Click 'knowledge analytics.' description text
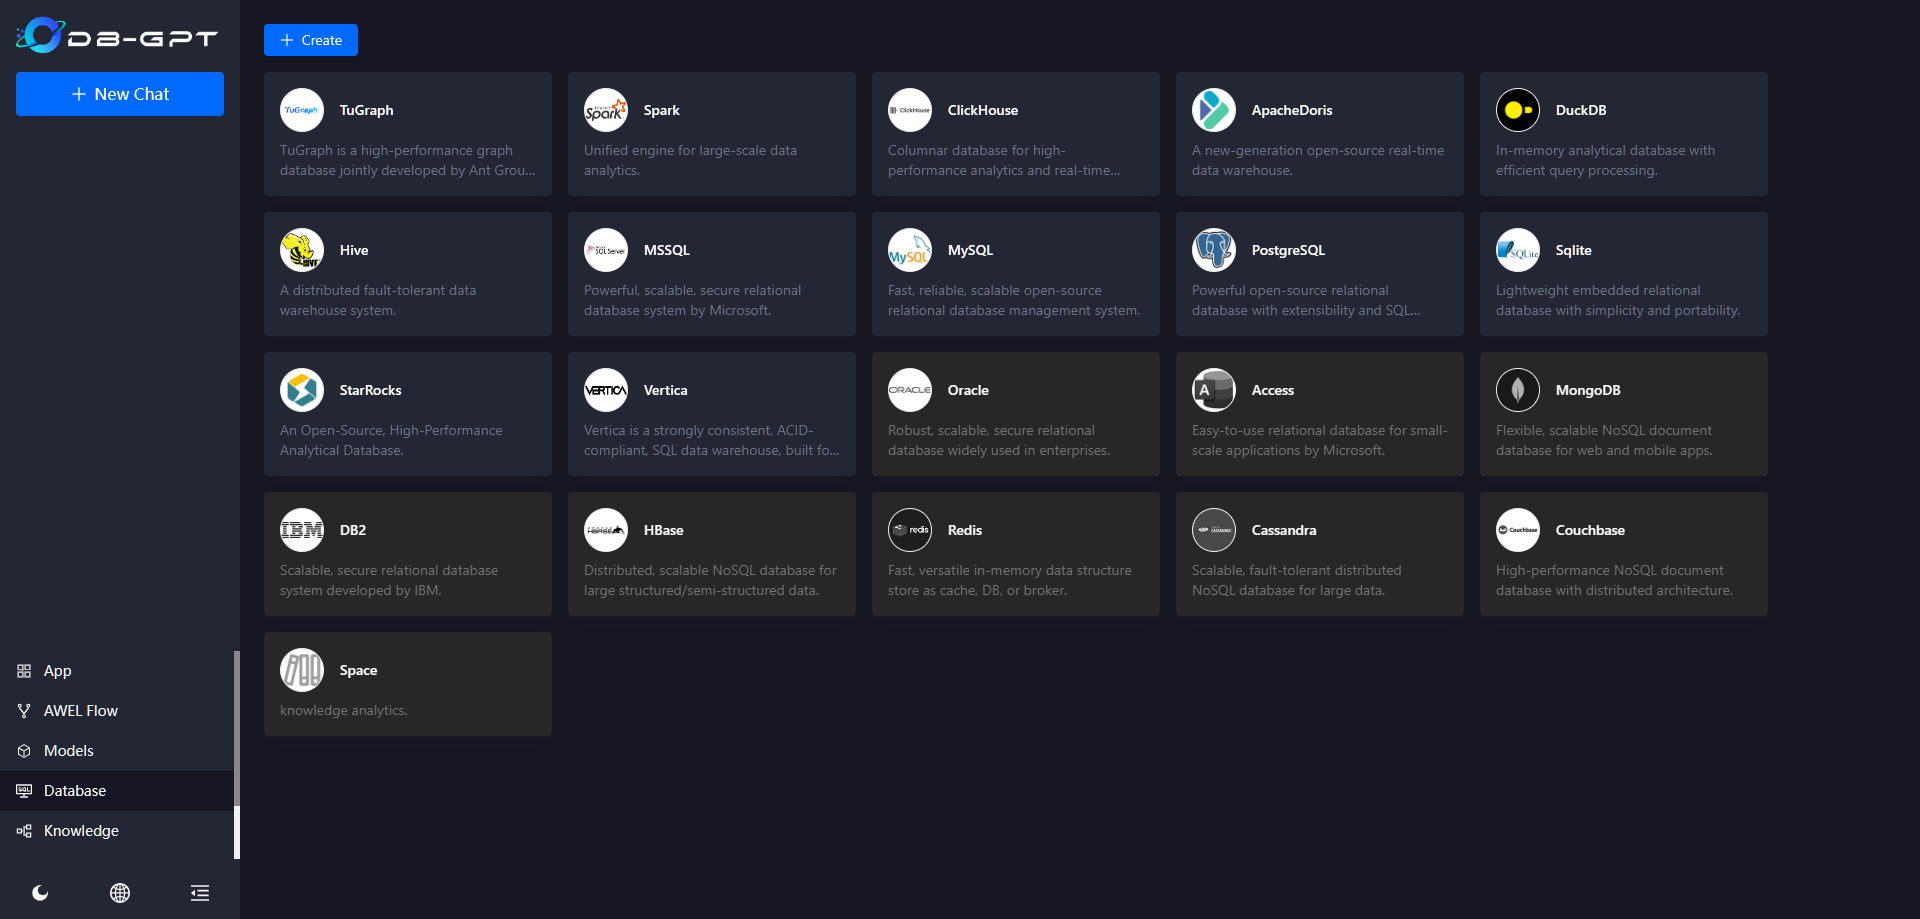The width and height of the screenshot is (1920, 919). coord(344,710)
